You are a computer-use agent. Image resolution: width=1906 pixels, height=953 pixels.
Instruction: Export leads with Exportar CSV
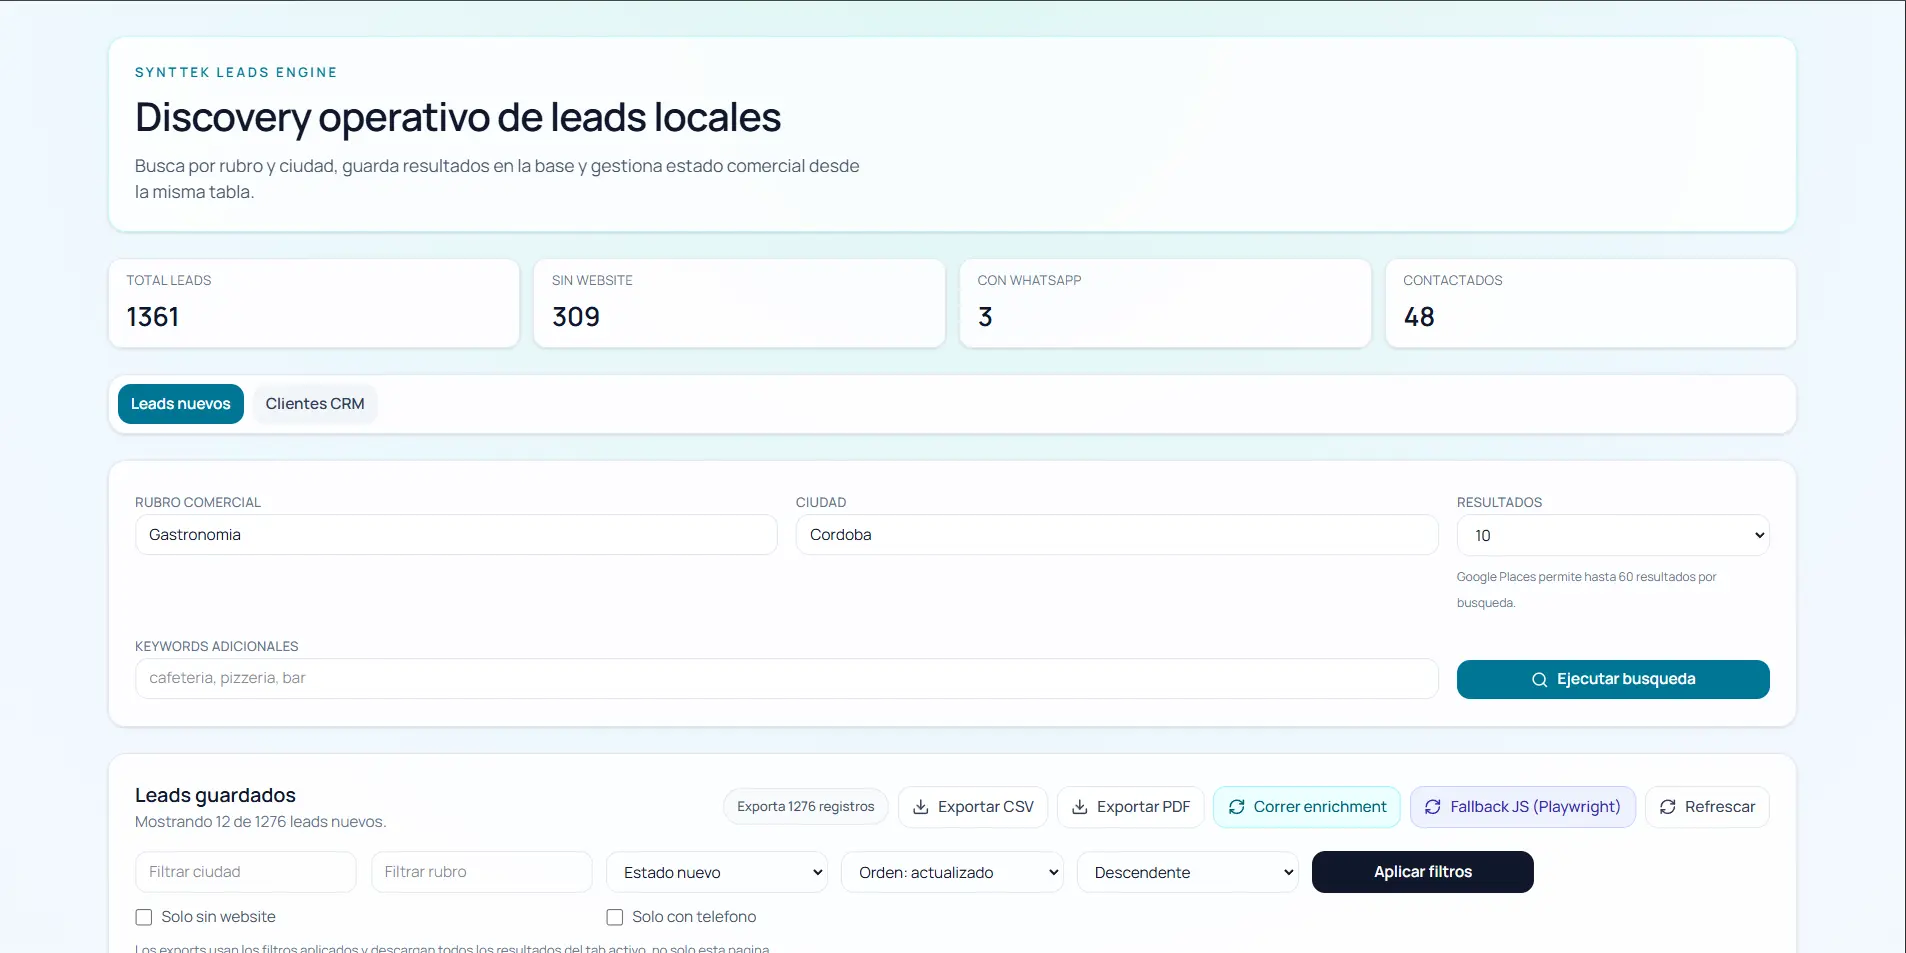click(973, 807)
